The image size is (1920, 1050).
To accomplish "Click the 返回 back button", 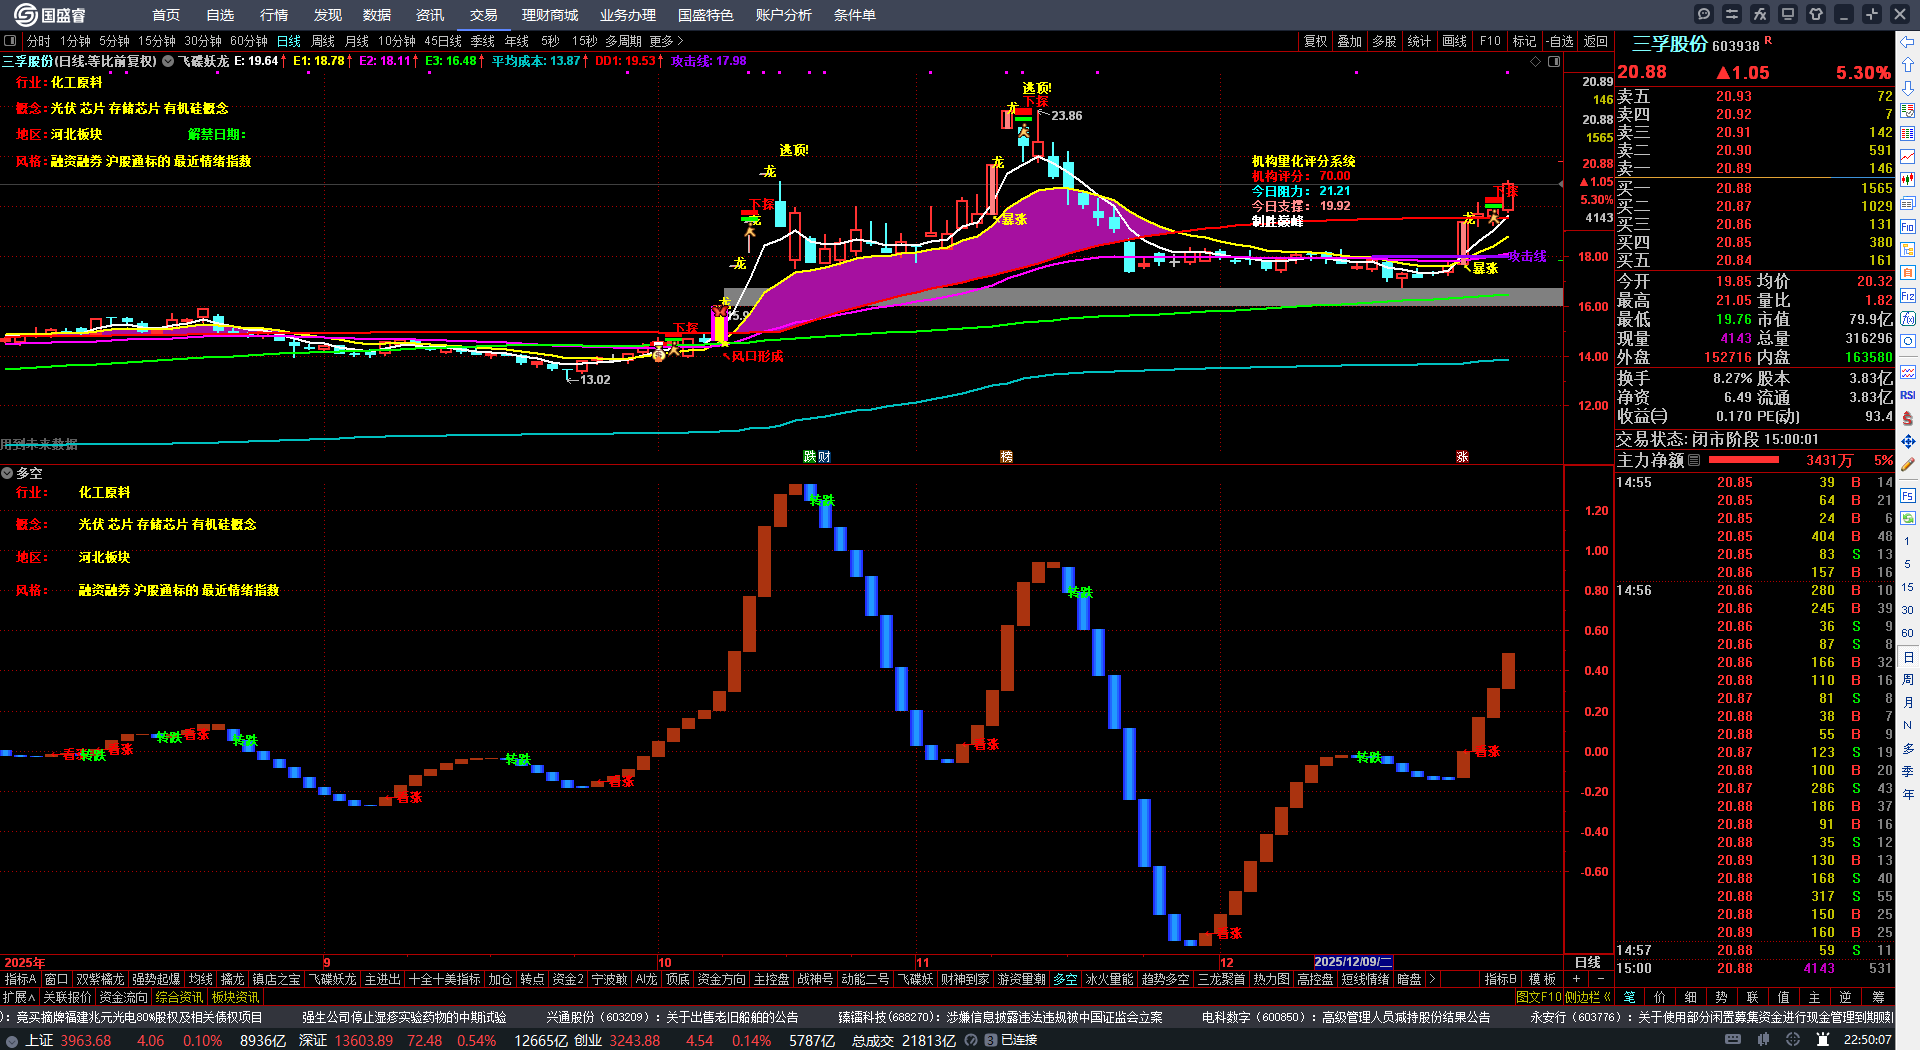I will 1596,41.
